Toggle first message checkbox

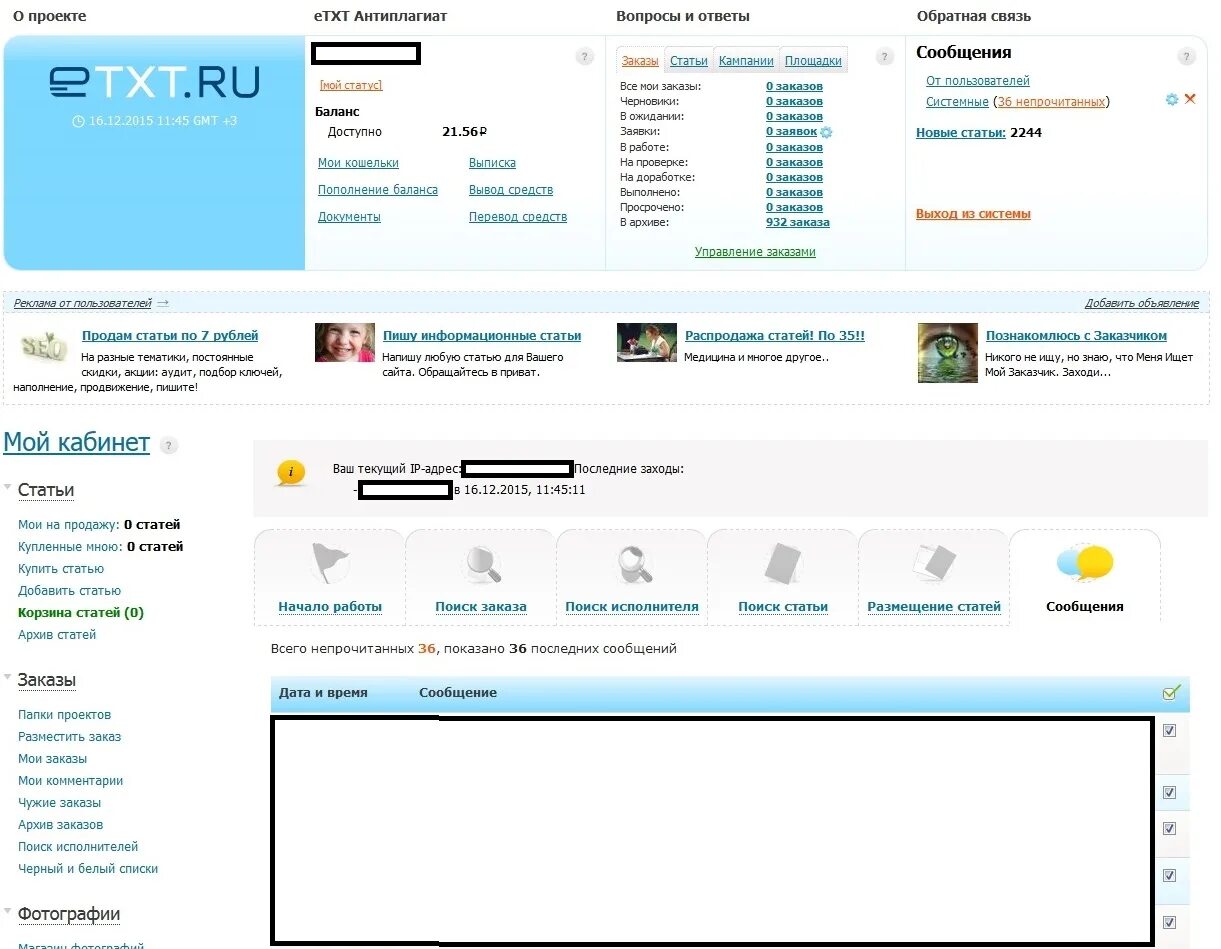tap(1169, 731)
